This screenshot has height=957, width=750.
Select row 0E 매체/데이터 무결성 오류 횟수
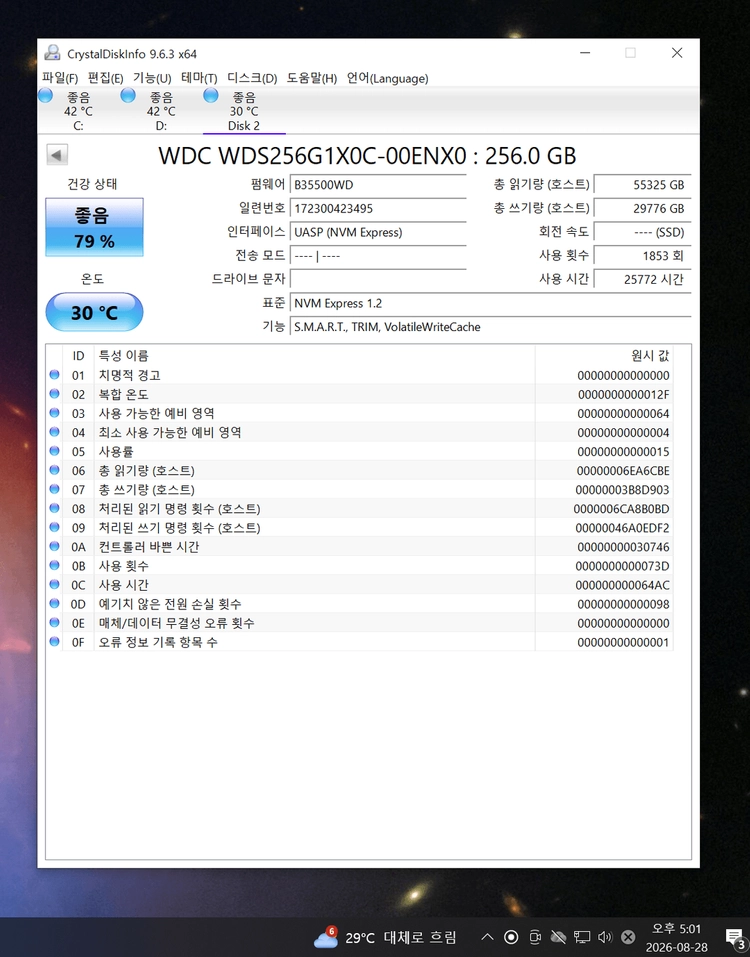360,623
